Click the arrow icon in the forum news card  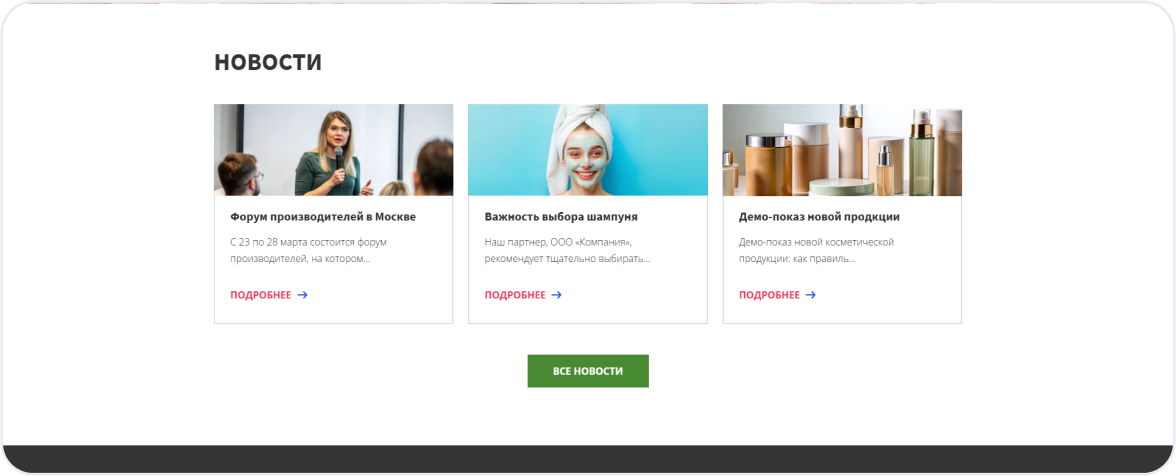pos(302,295)
